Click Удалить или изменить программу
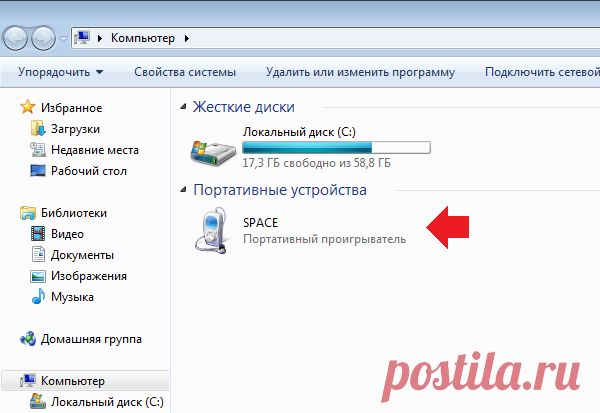Image resolution: width=600 pixels, height=413 pixels. pos(360,72)
